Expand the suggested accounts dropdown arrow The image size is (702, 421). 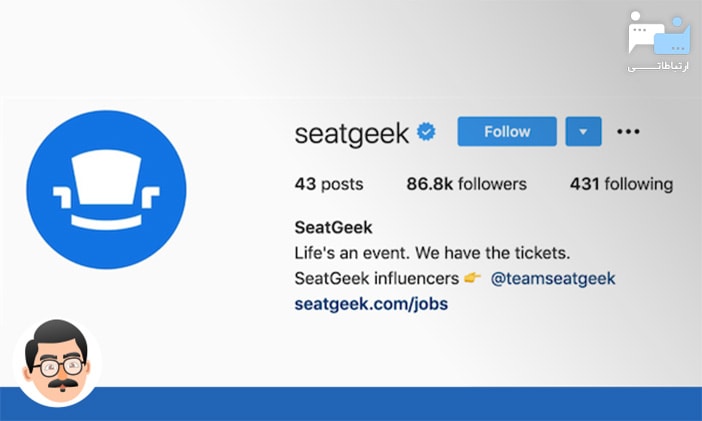click(583, 131)
